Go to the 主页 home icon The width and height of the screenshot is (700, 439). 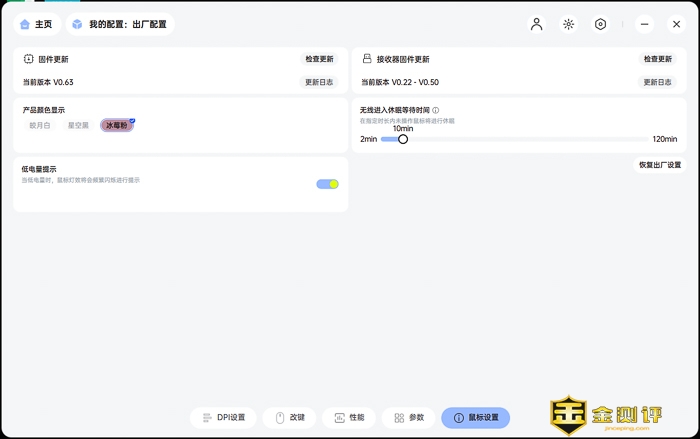coord(25,24)
